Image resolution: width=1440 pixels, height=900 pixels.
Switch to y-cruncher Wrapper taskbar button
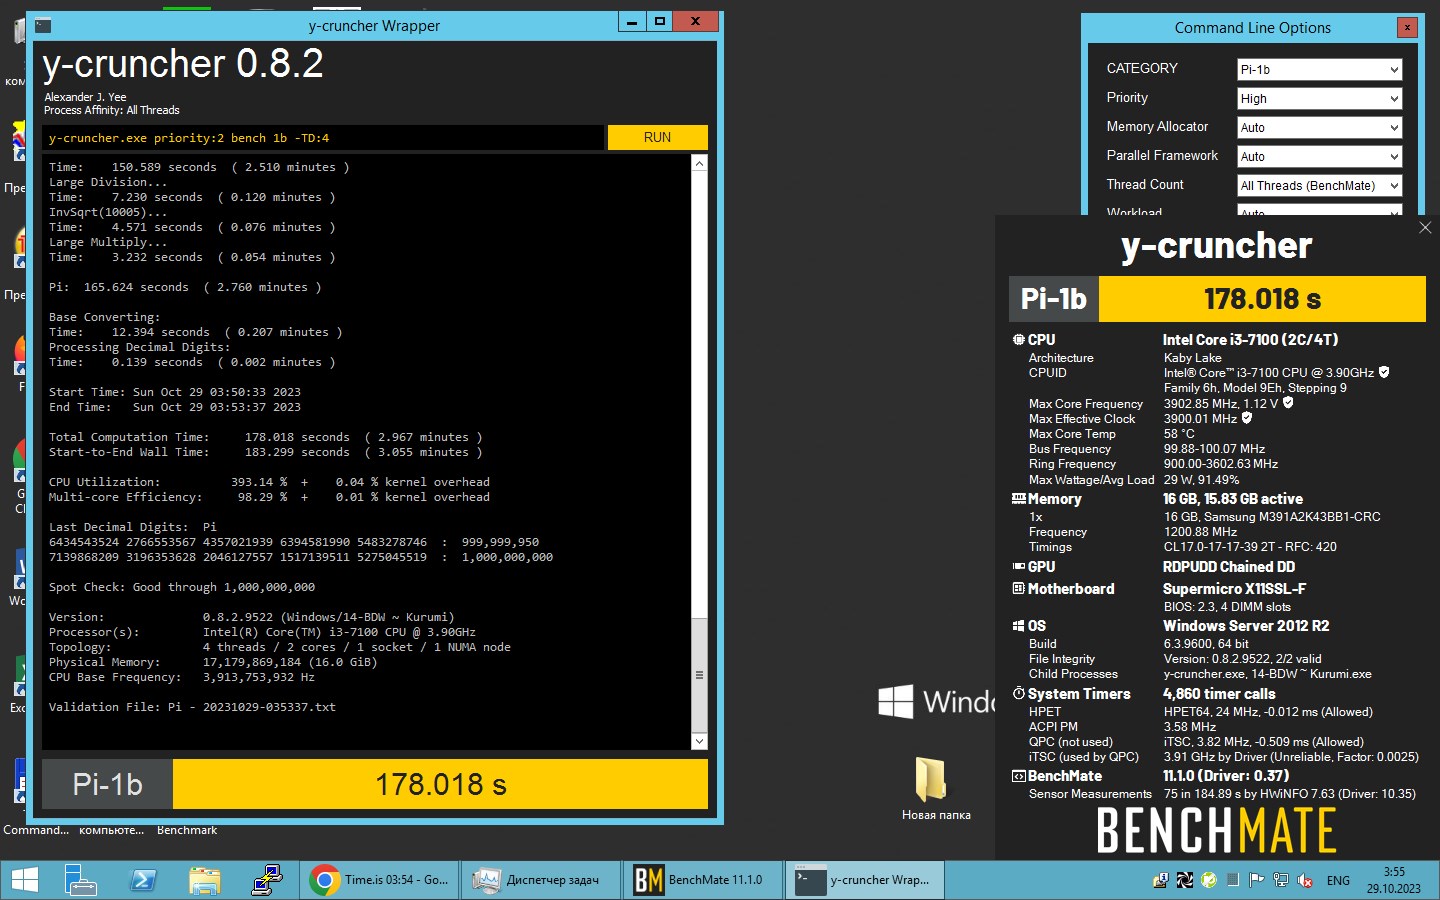(x=864, y=880)
